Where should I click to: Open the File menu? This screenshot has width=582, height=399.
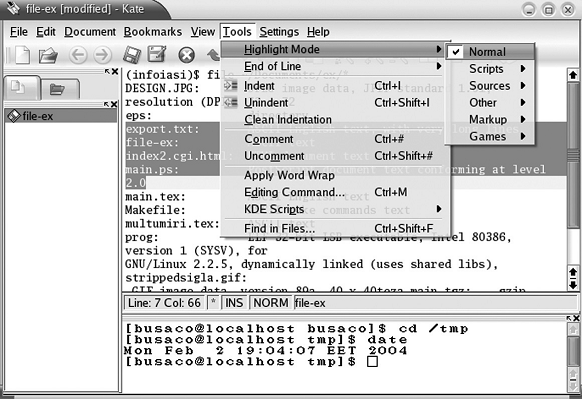19,32
